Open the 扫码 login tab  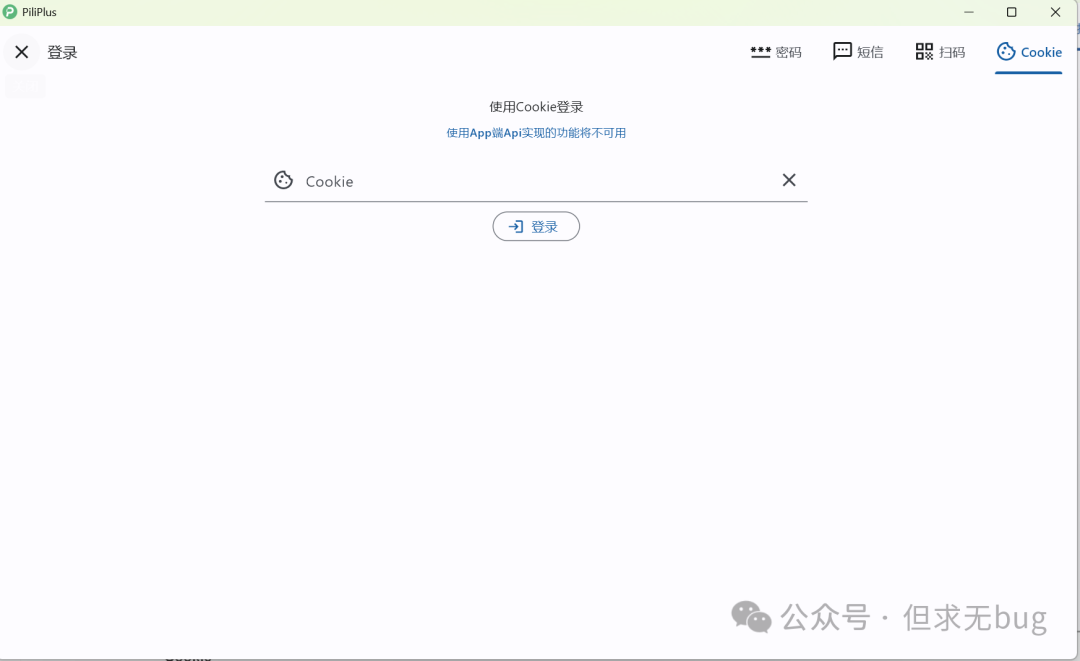click(952, 53)
